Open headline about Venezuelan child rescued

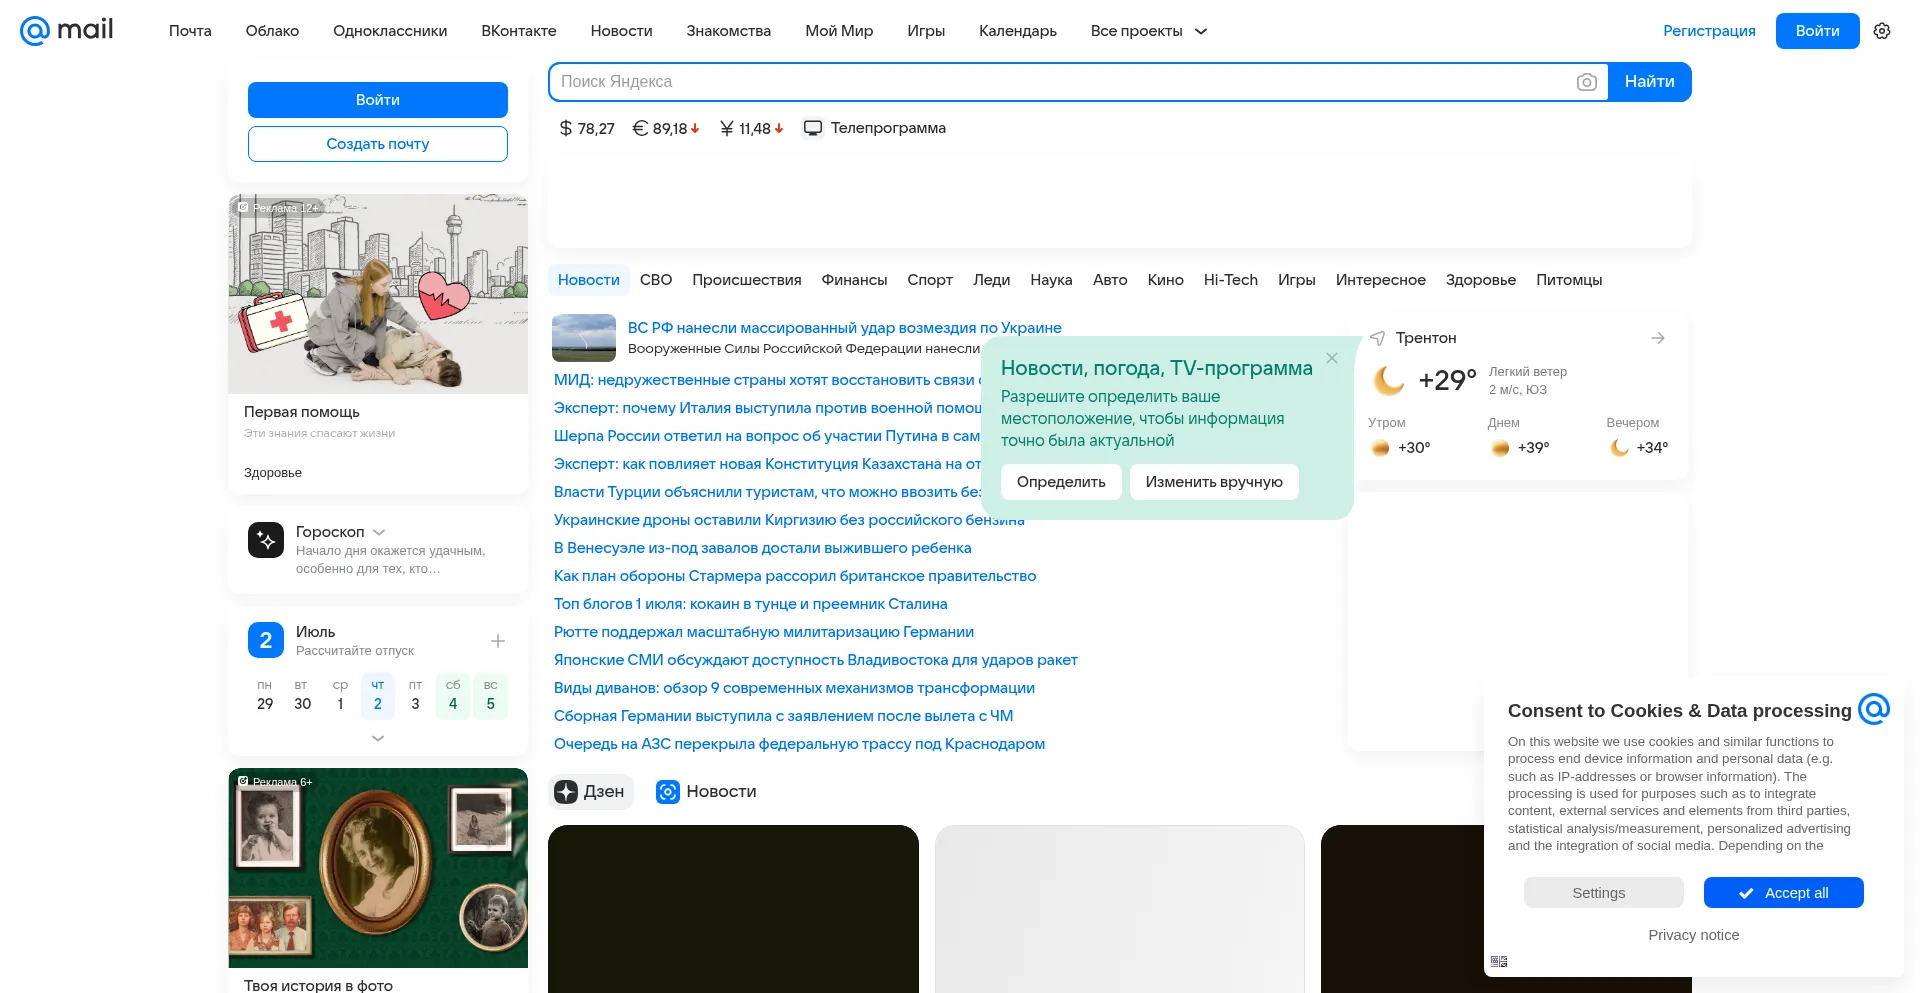(763, 548)
